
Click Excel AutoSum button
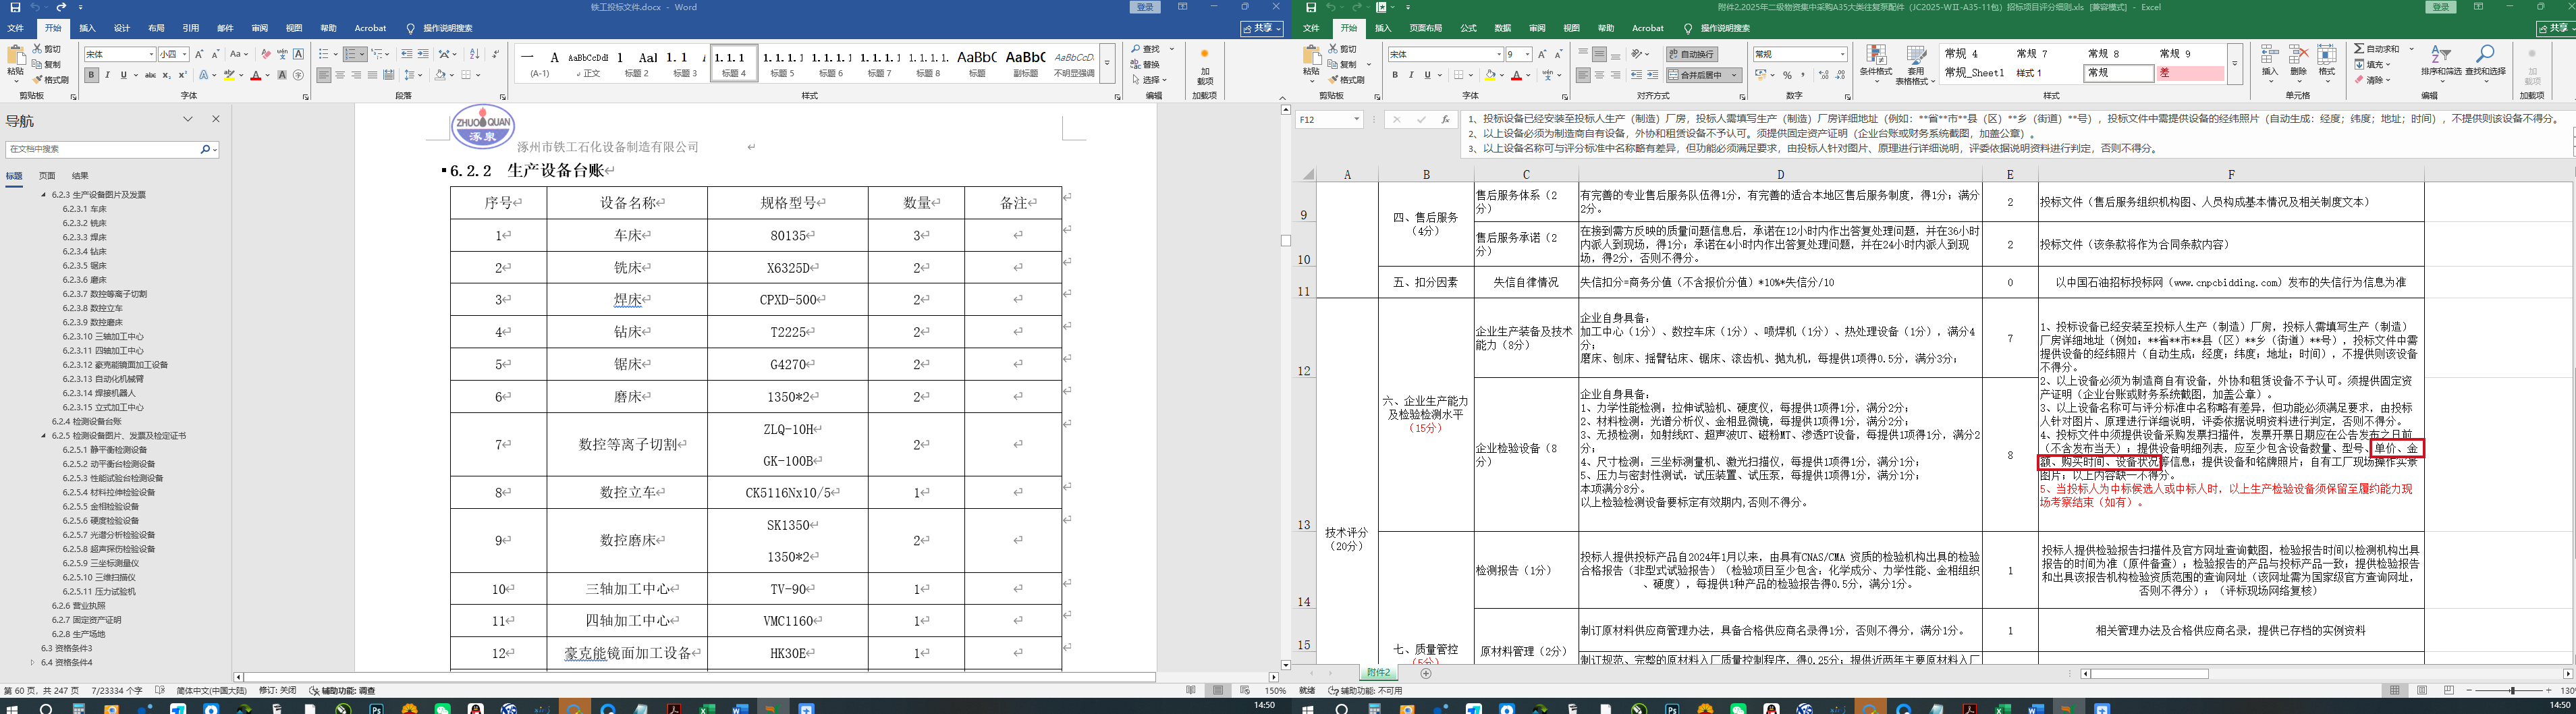click(x=2376, y=48)
